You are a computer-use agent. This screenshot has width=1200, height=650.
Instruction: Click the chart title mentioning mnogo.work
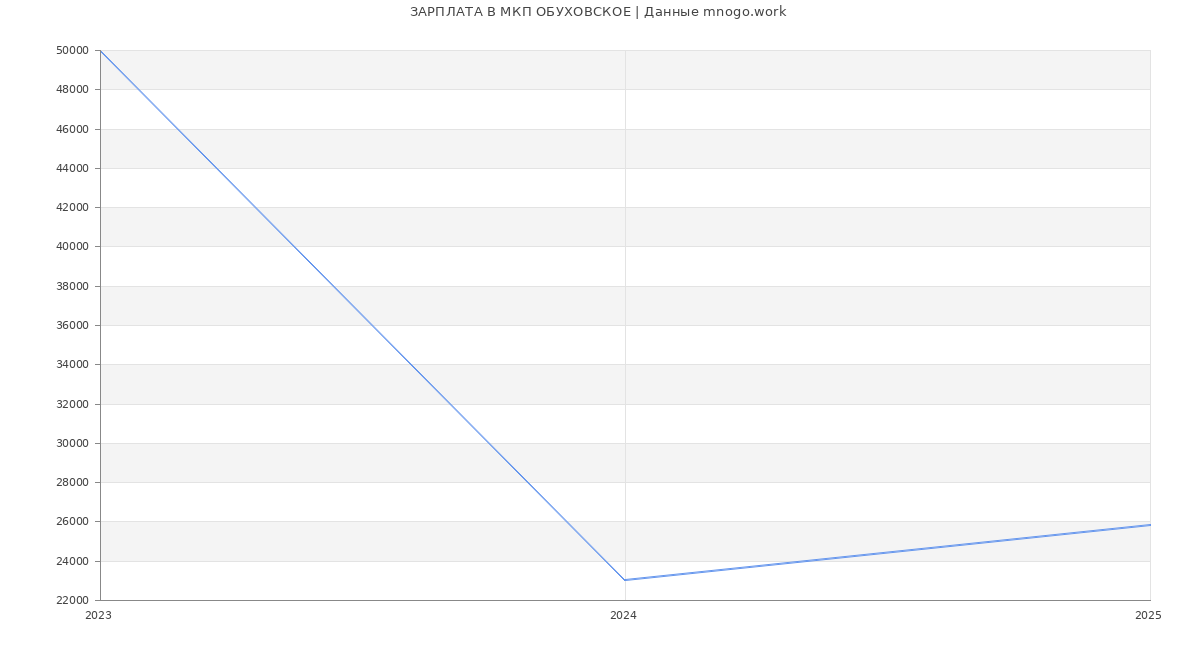(598, 12)
